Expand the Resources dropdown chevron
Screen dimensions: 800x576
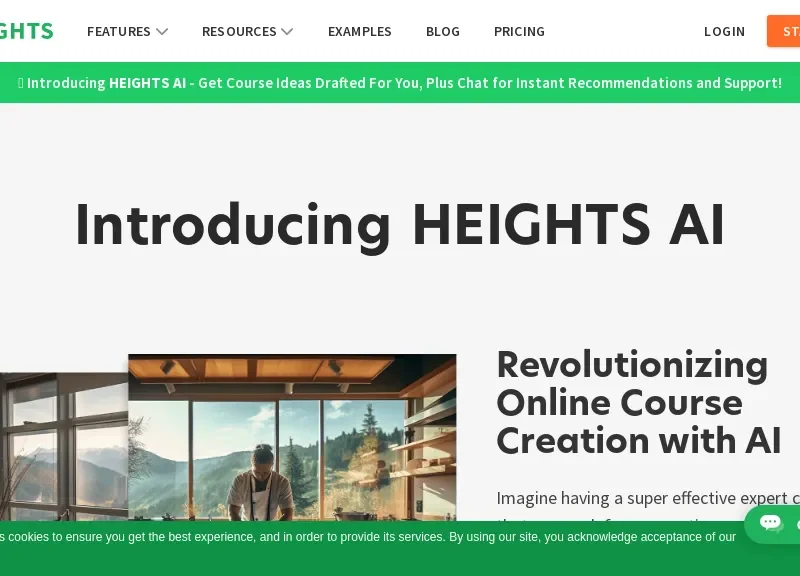click(287, 32)
